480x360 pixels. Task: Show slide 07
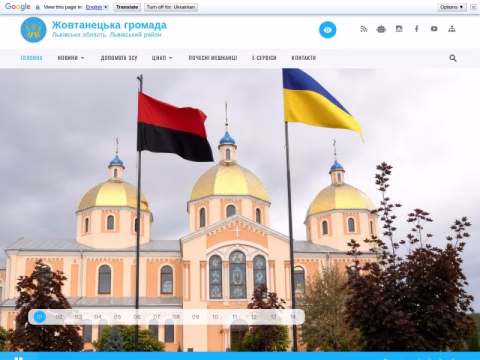[157, 317]
